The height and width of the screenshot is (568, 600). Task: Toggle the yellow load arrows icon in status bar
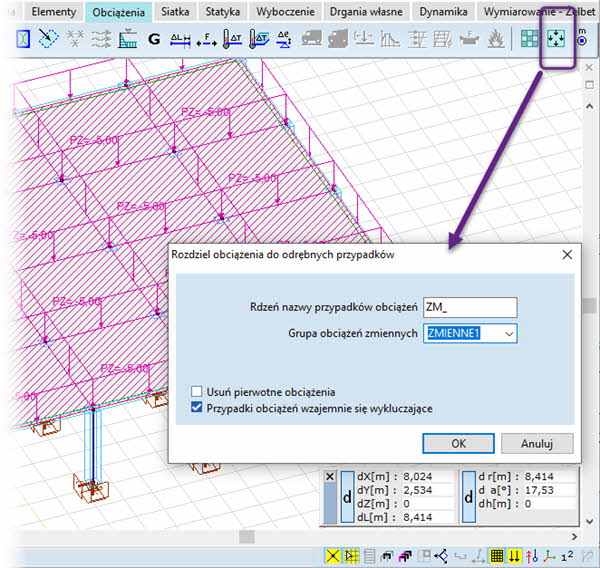coord(515,556)
